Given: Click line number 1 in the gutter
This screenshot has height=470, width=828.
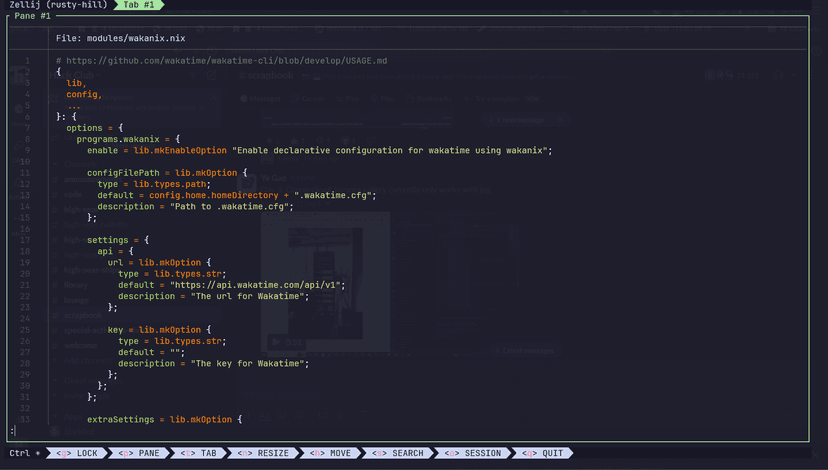Looking at the screenshot, I should coord(27,61).
